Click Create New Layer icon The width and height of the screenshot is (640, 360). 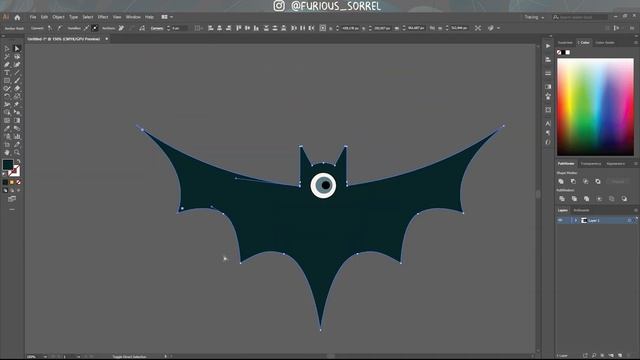pos(620,356)
